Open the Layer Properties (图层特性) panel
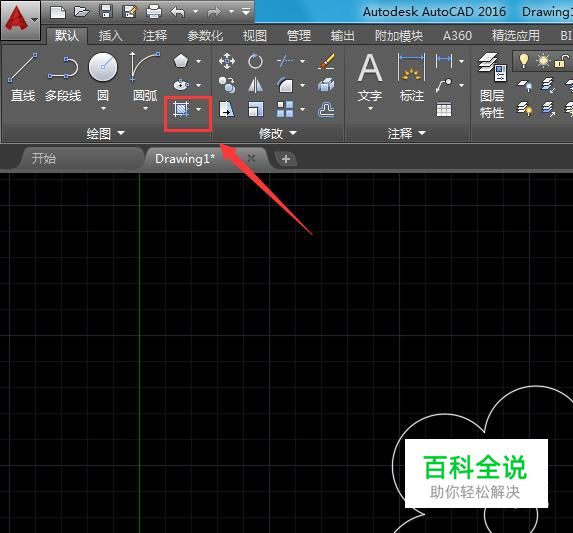 coord(492,86)
